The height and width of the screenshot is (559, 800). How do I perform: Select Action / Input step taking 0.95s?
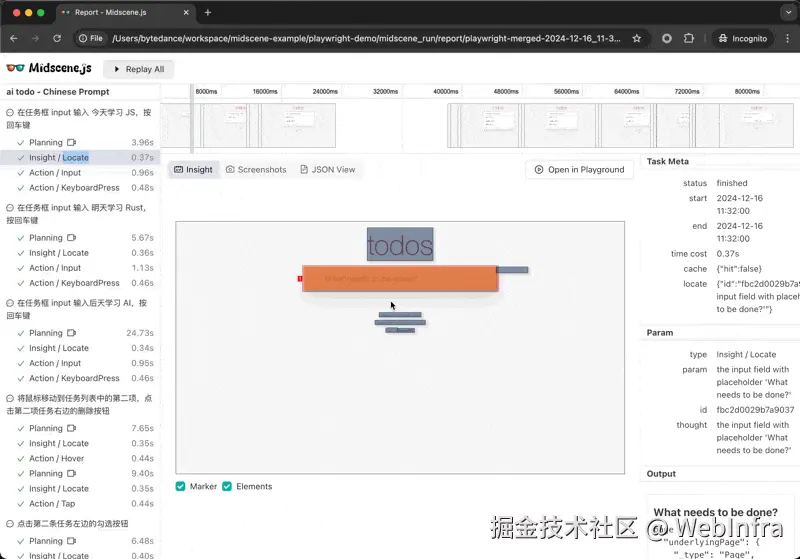[80, 363]
